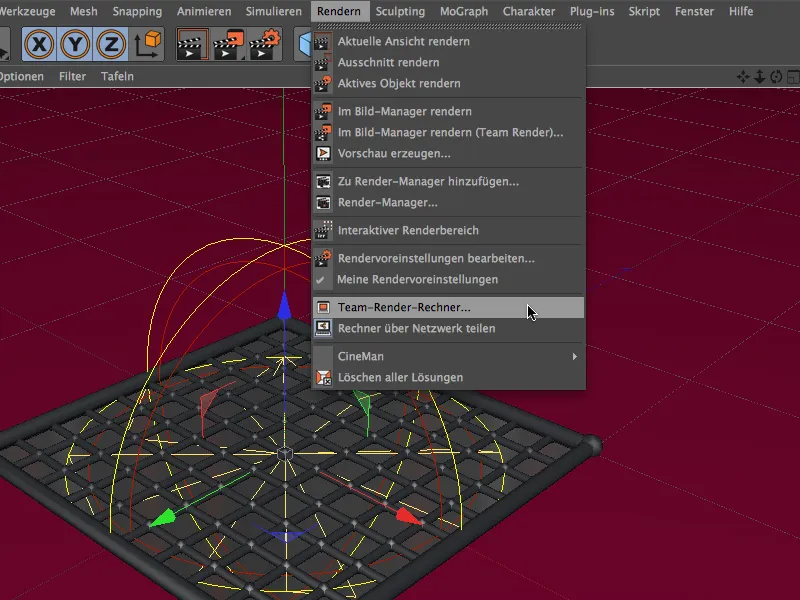
Task: Click the view layout switch icon in viewport corner
Action: pyautogui.click(x=793, y=77)
